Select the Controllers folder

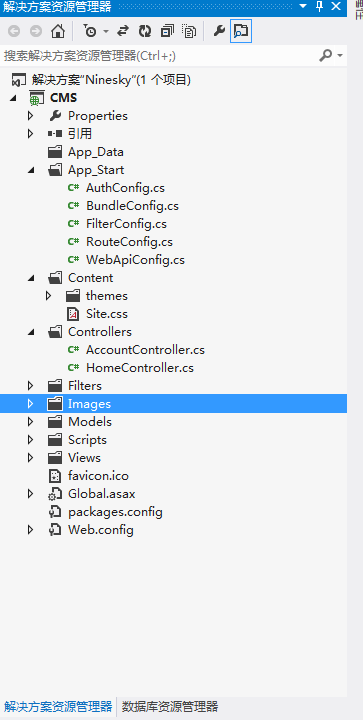(x=100, y=332)
